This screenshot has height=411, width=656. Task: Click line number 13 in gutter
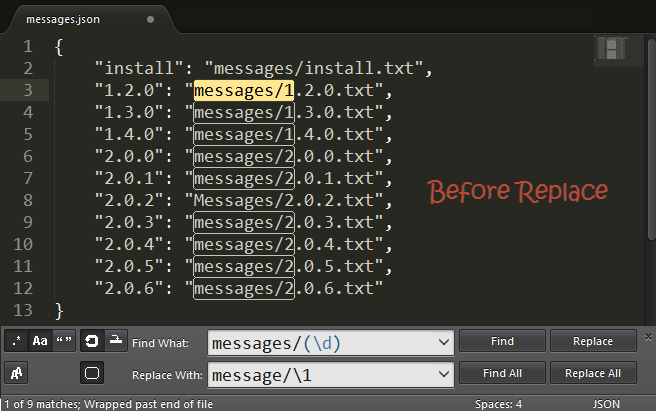pyautogui.click(x=23, y=311)
